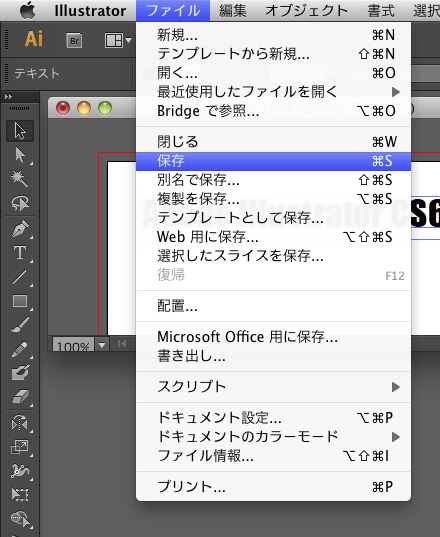This screenshot has width=440, height=537.
Task: Open Adobe Bridge via Br icon
Action: coord(74,41)
